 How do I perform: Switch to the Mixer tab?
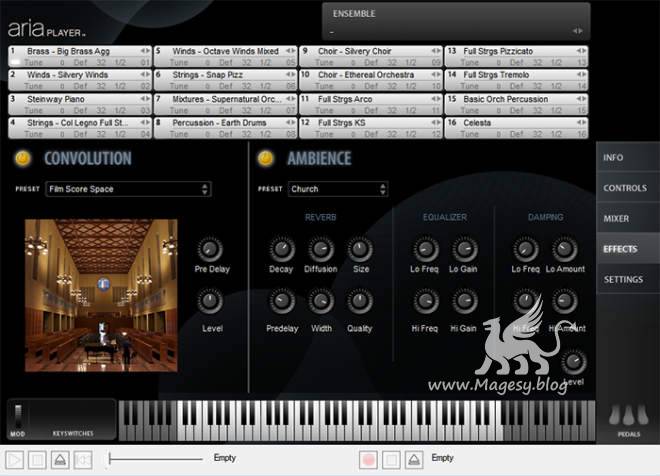(x=628, y=218)
